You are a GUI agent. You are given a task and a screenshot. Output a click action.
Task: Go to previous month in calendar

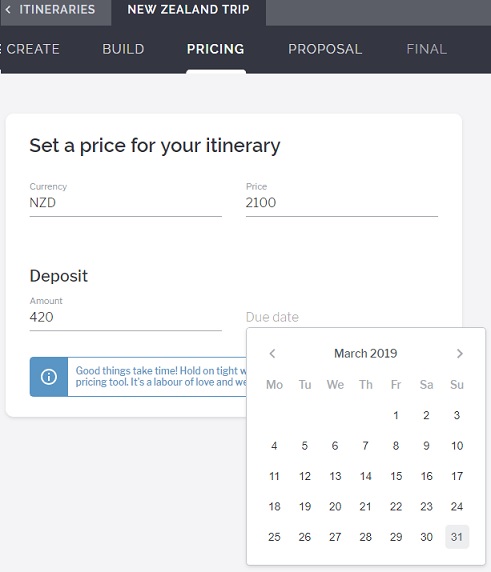(x=272, y=353)
